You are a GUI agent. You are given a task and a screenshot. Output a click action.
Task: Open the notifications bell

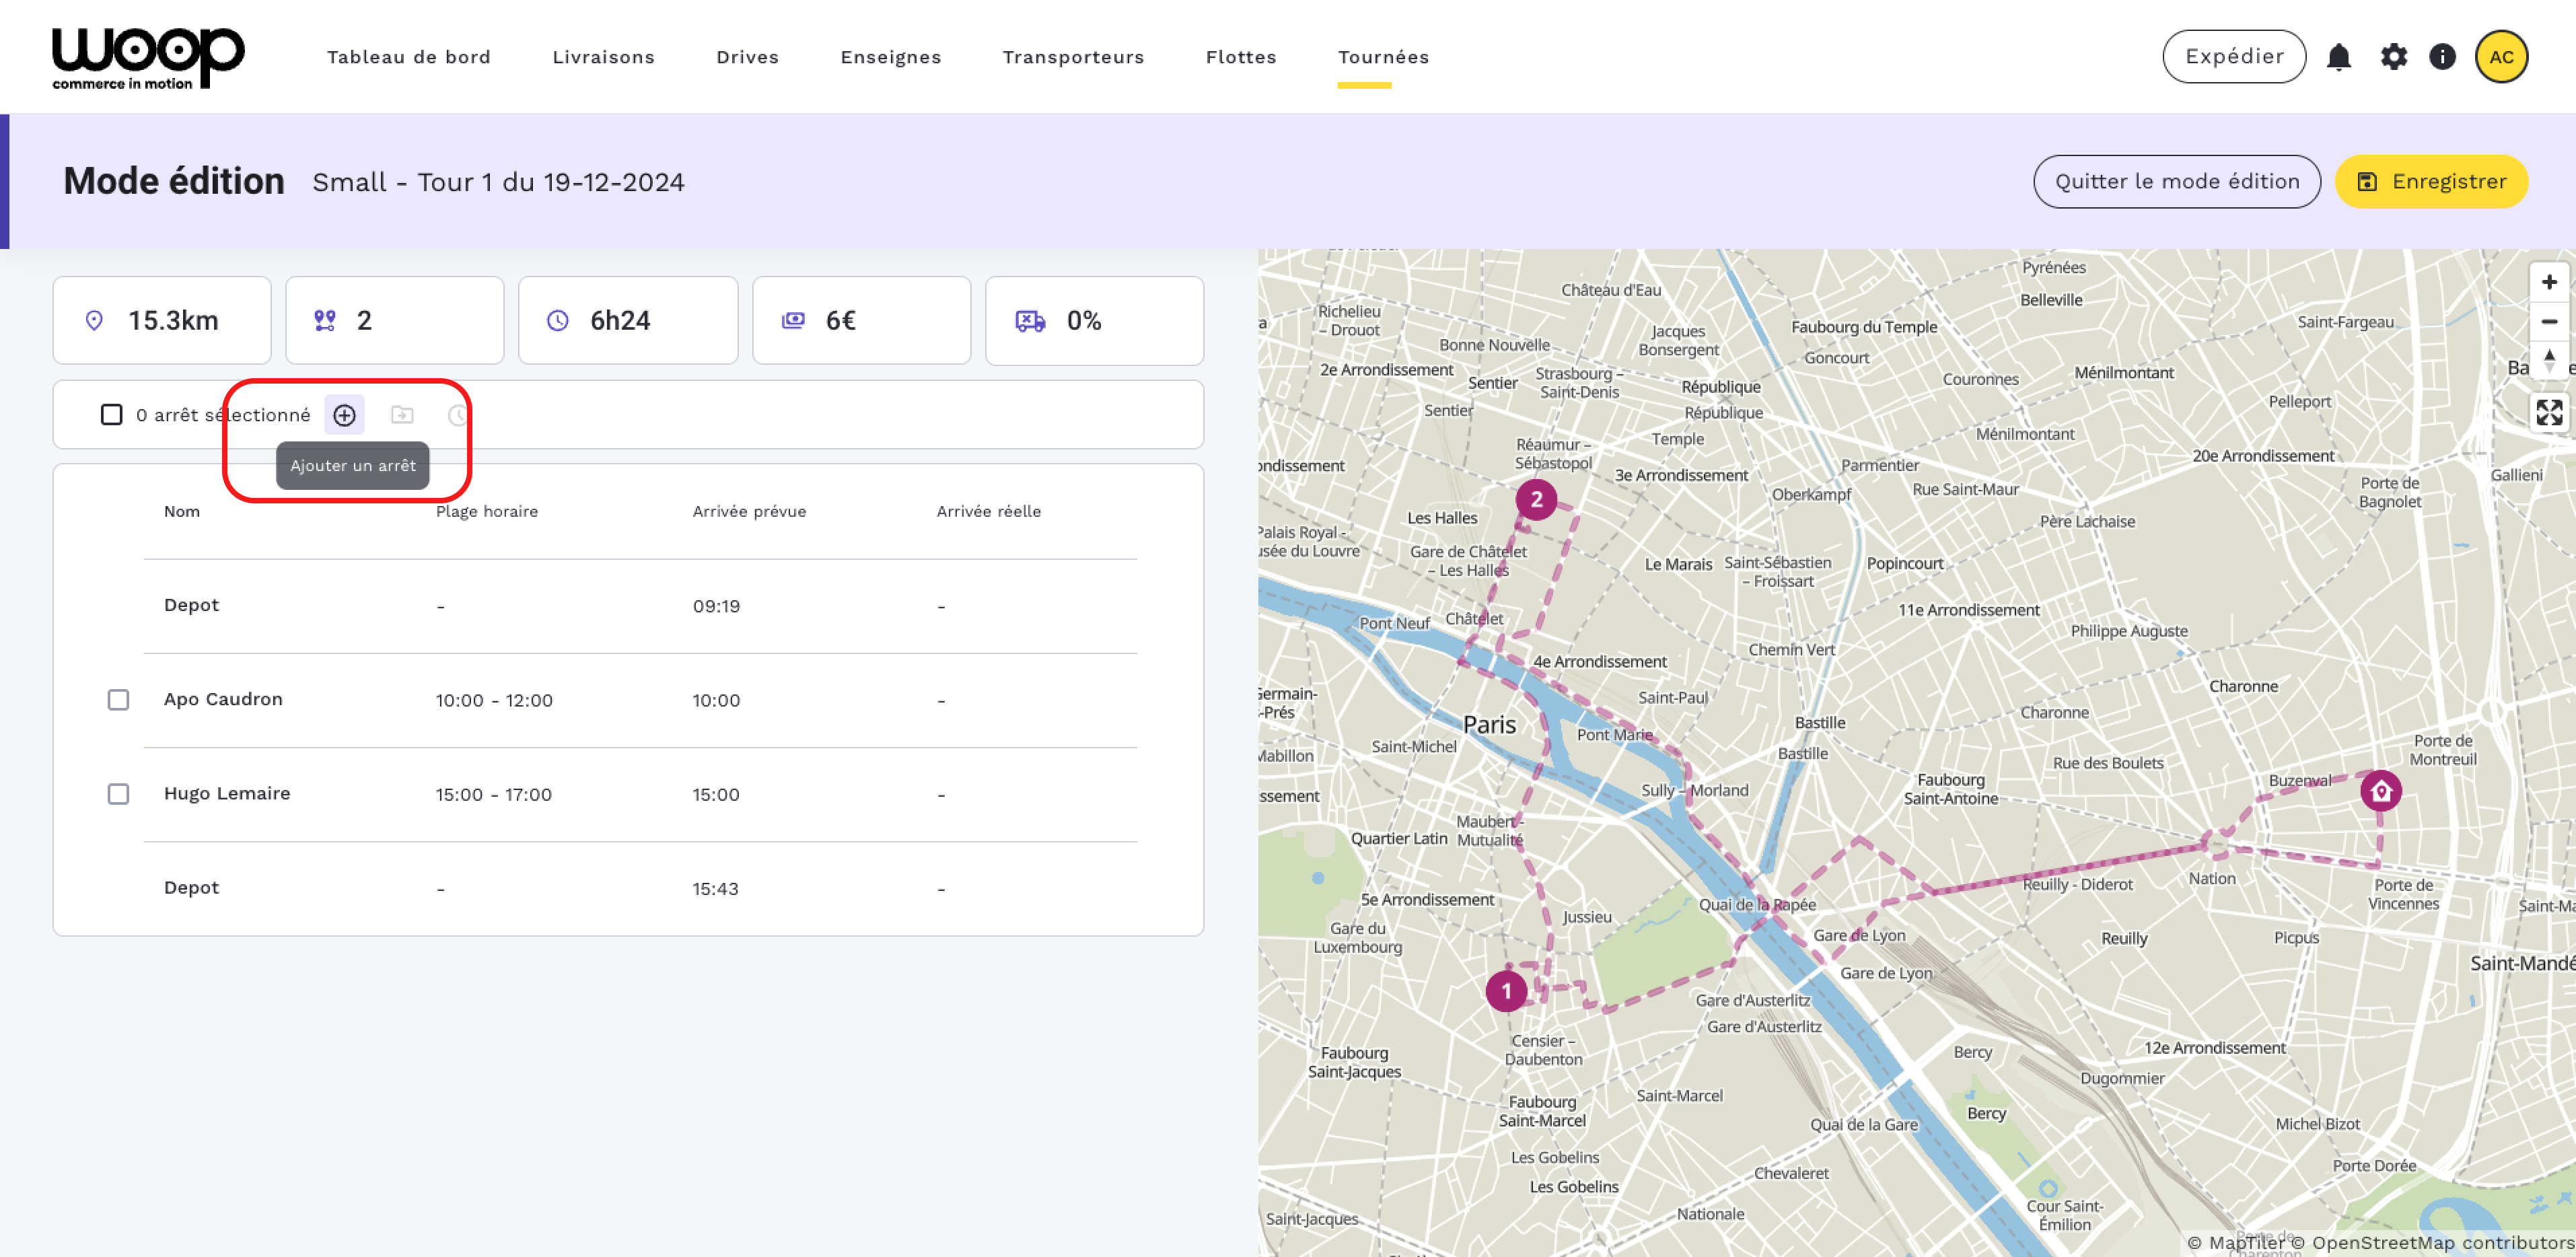point(2338,57)
